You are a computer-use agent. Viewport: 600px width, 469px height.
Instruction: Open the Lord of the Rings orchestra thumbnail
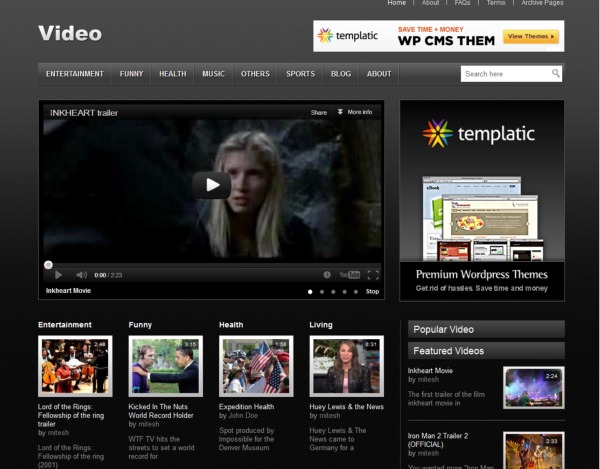coord(75,366)
